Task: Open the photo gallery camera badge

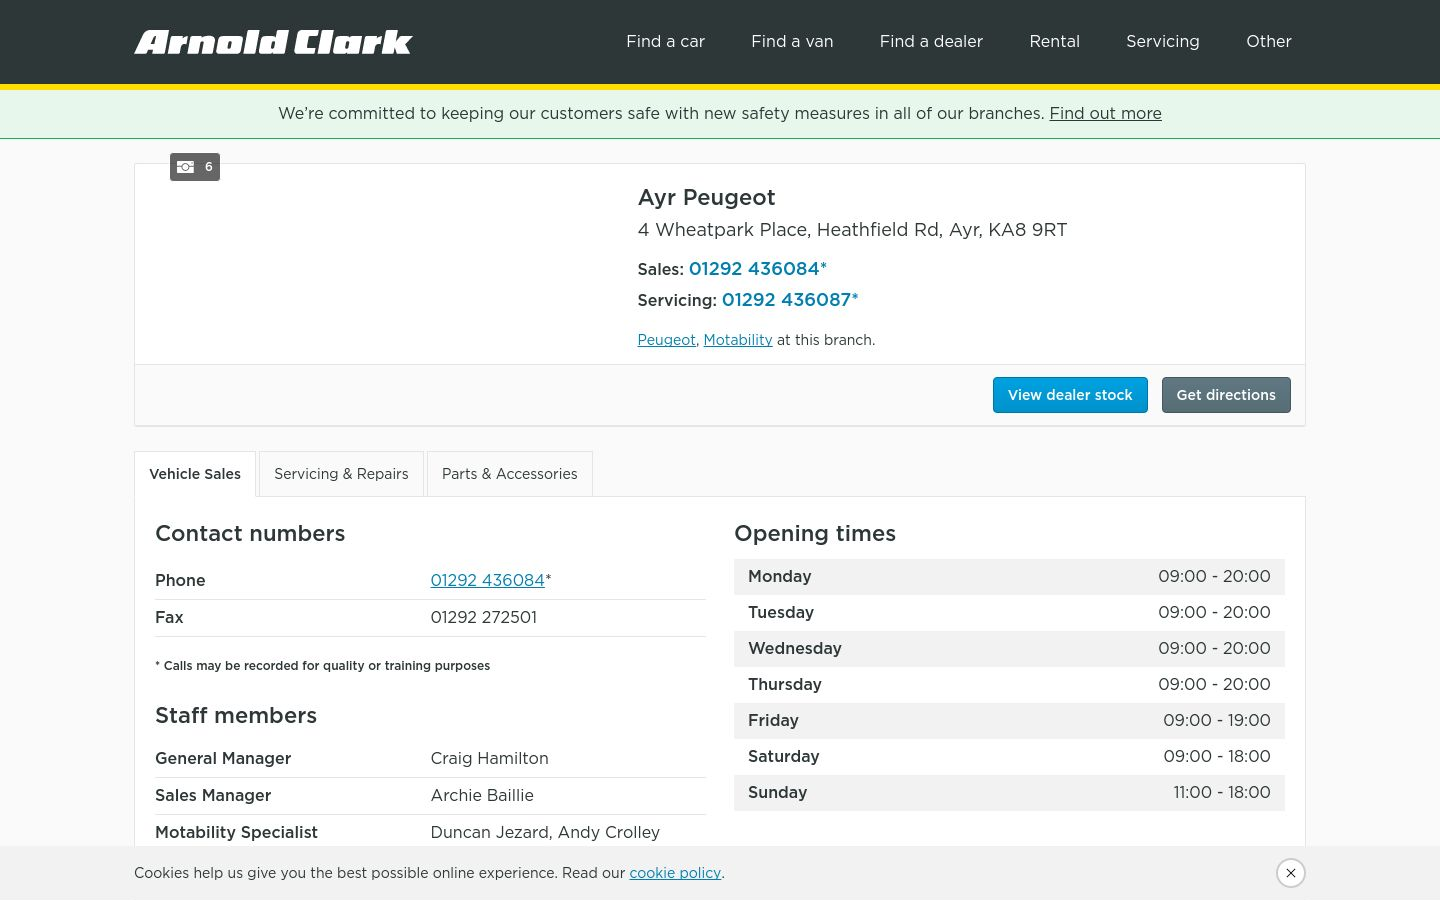Action: (195, 167)
